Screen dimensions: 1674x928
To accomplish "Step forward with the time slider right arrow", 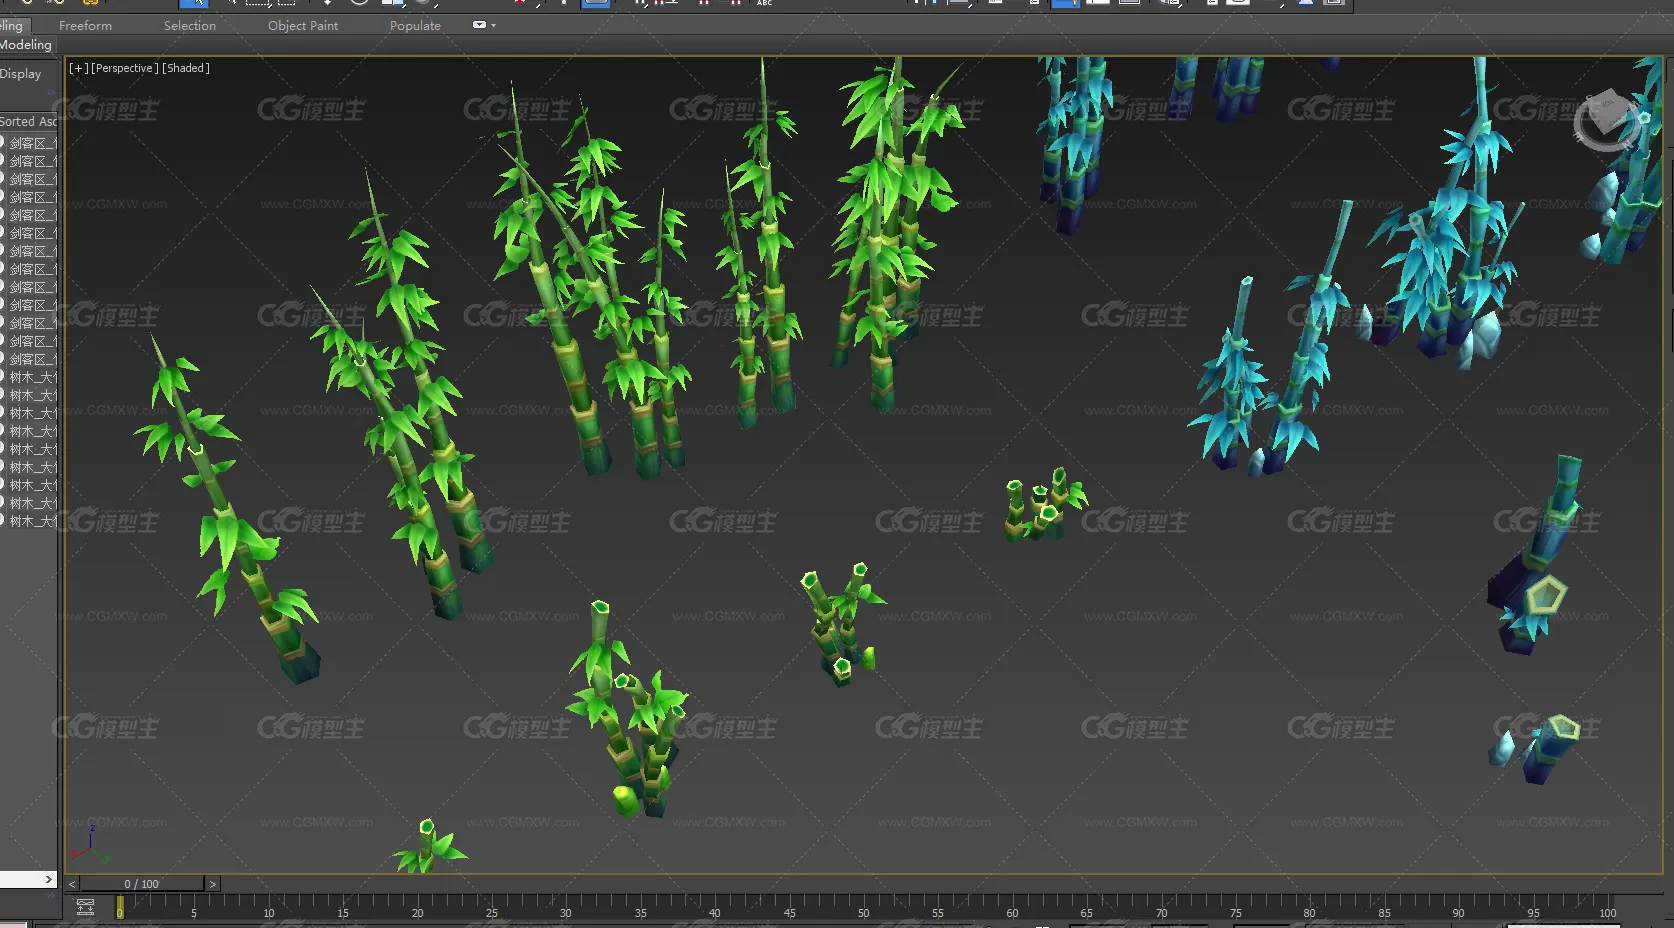I will click(x=212, y=884).
